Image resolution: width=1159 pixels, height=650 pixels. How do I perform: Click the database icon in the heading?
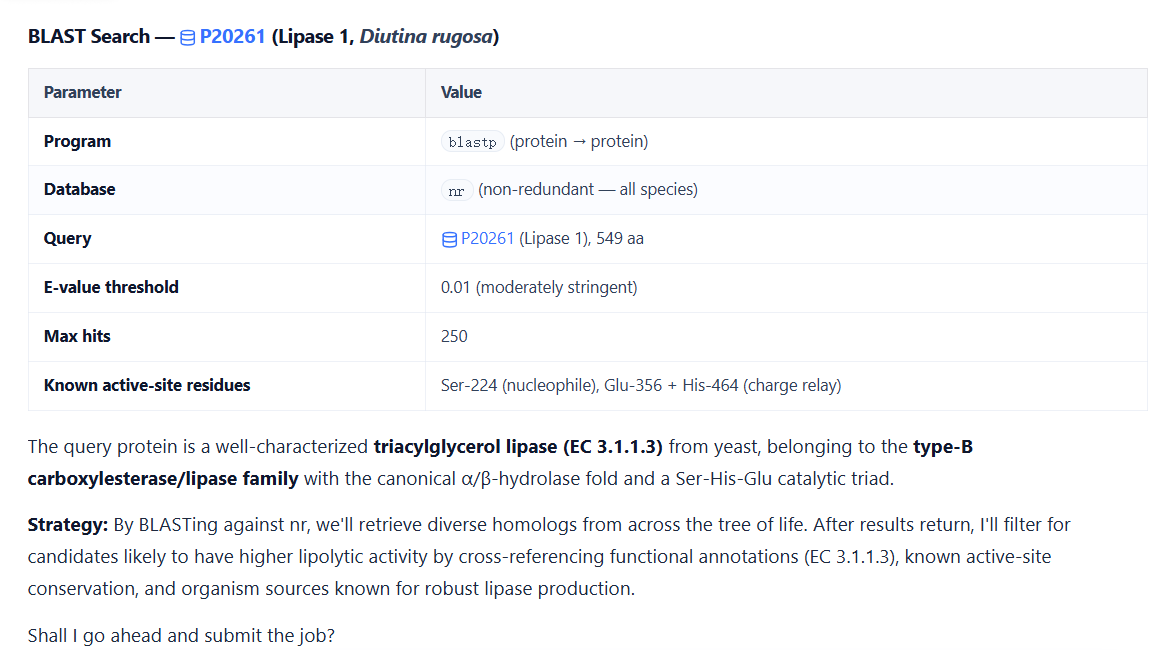pyautogui.click(x=188, y=38)
